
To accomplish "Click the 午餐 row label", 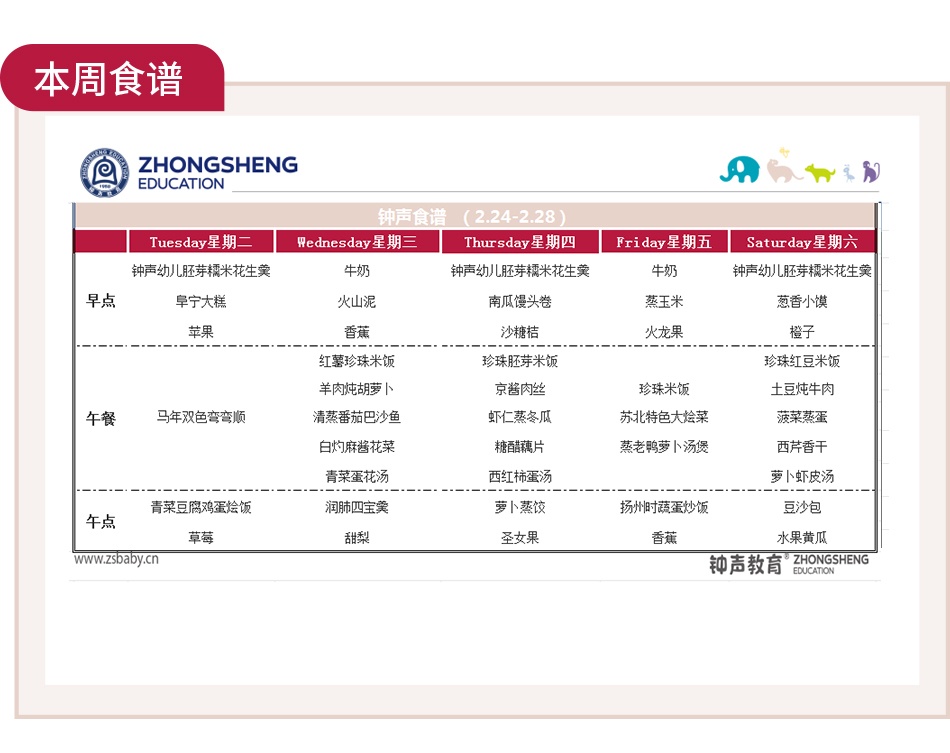I will click(101, 419).
